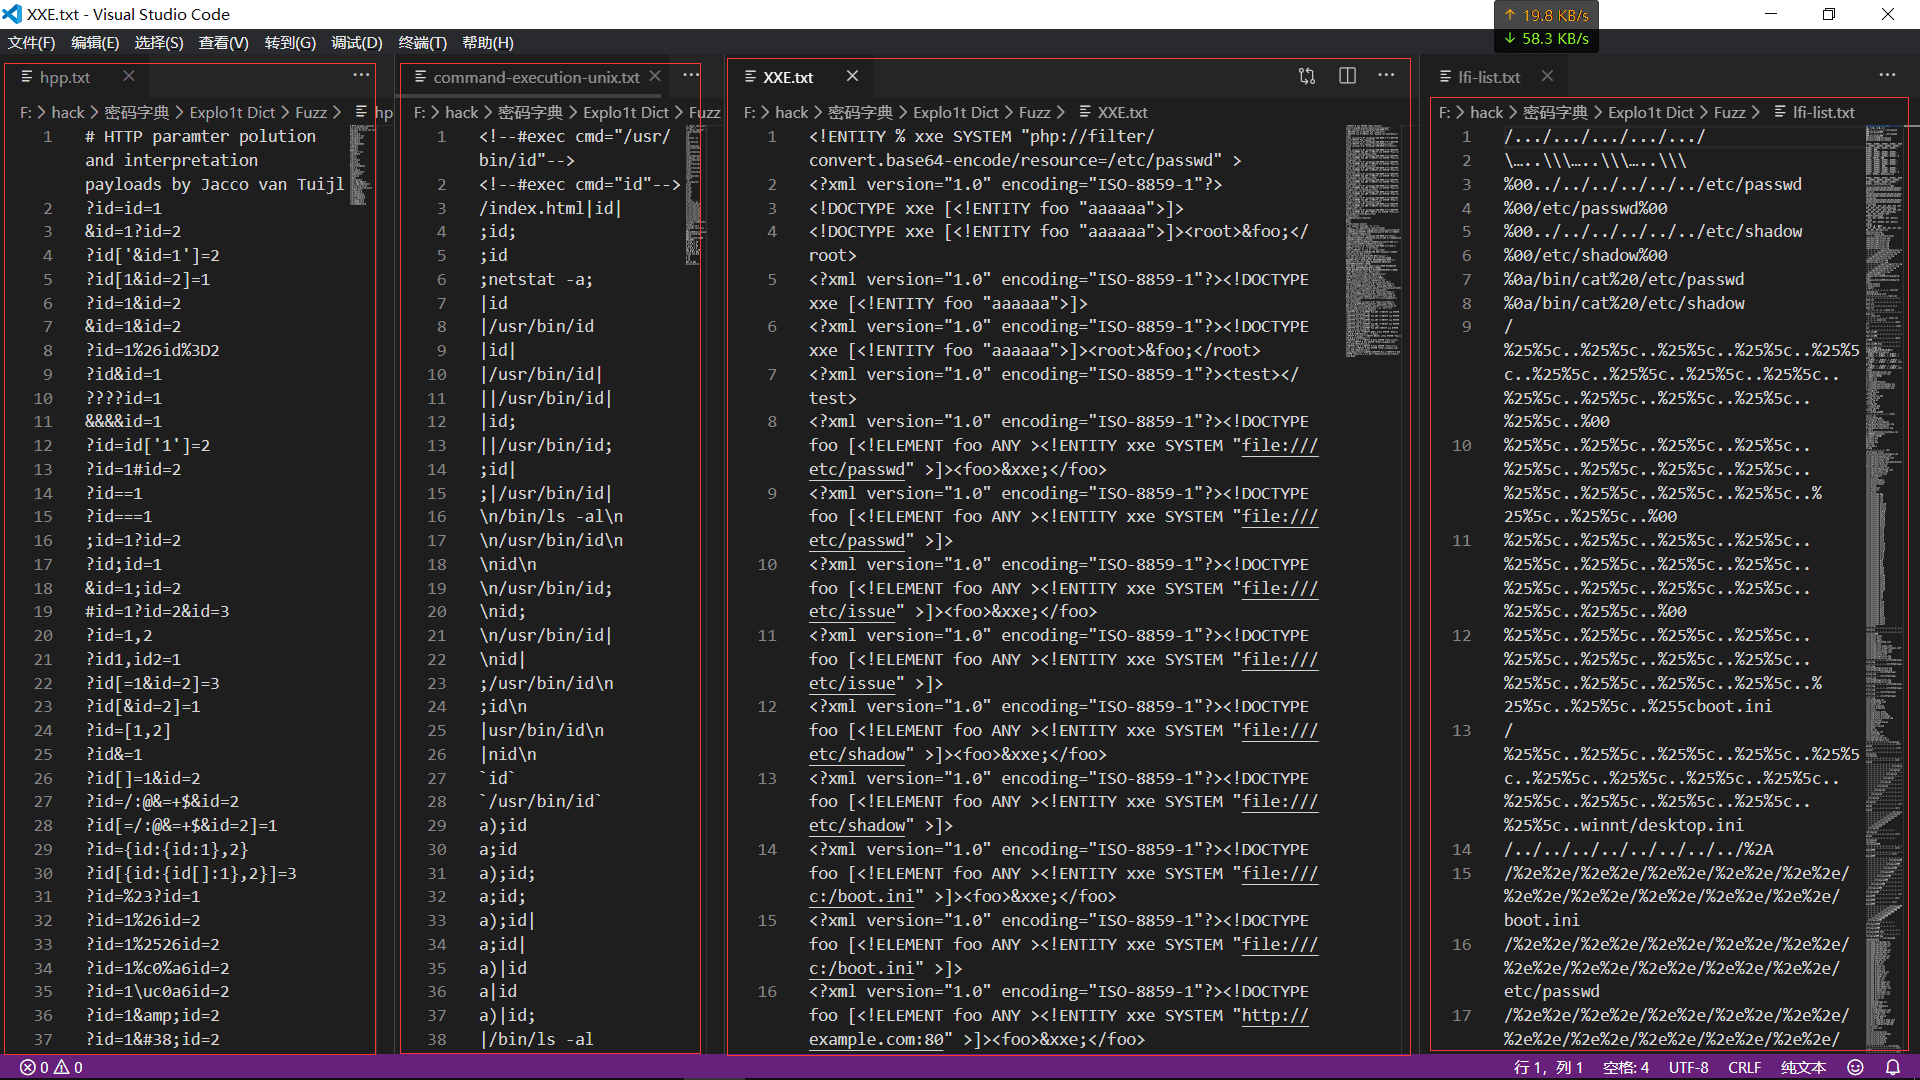Change indentation via 空格: 4
Viewport: 1920px width, 1080px height.
click(x=1626, y=1067)
